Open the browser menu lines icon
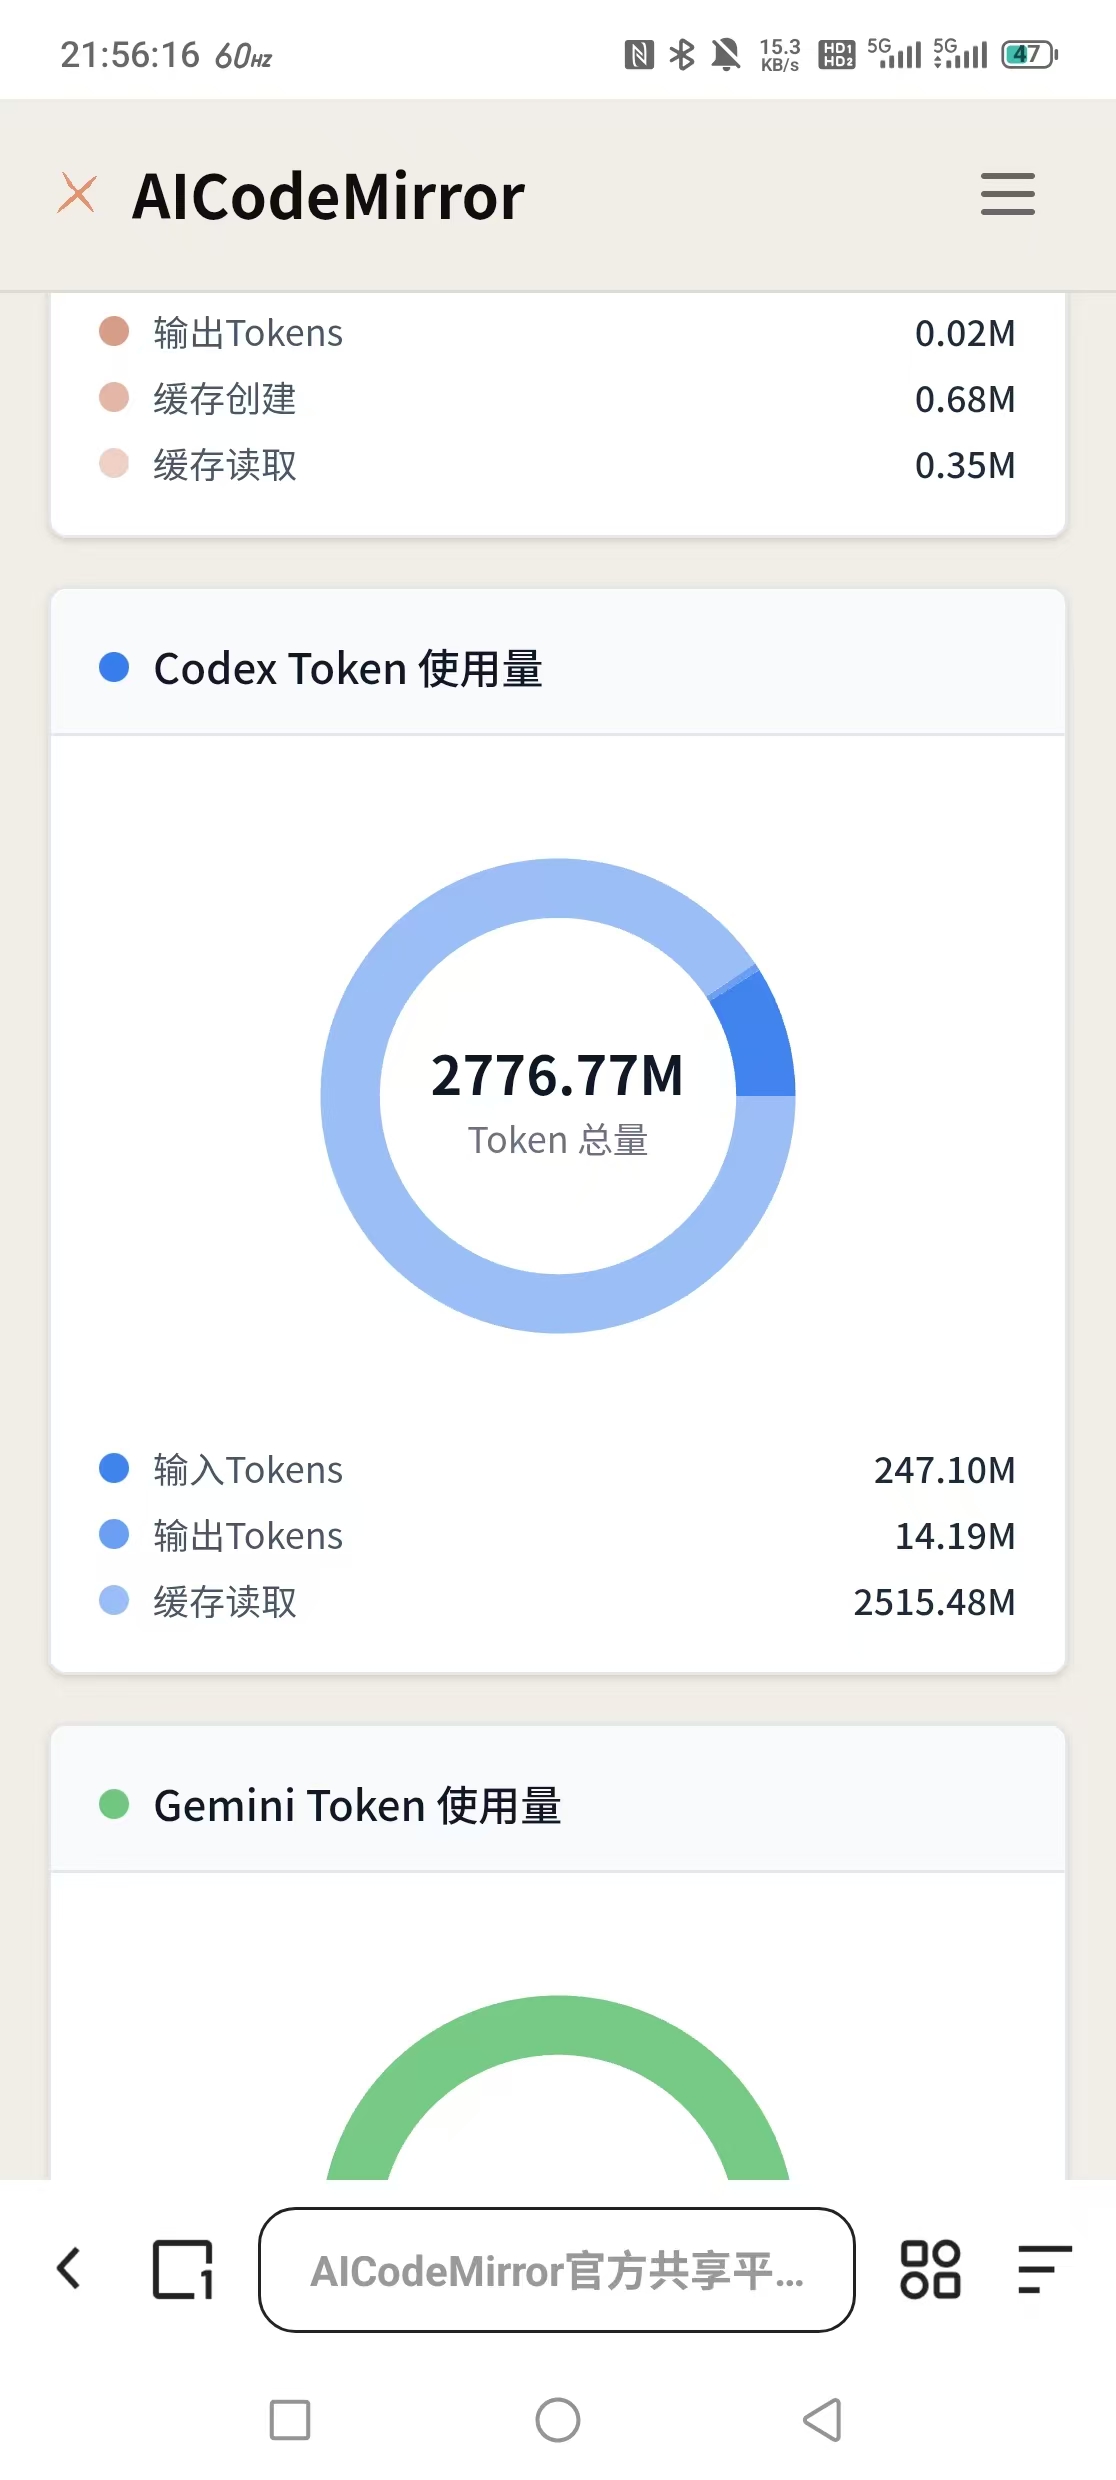Viewport: 1116px width, 2480px height. click(x=1045, y=2269)
